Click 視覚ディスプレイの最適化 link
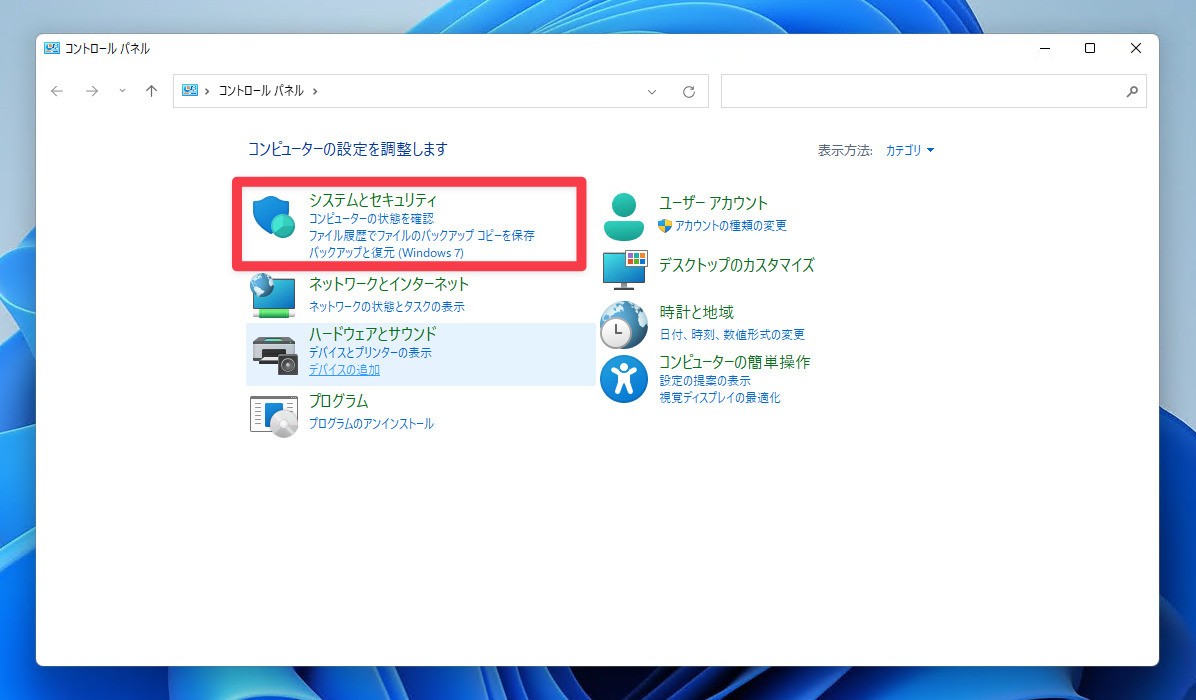This screenshot has width=1196, height=700. 719,398
